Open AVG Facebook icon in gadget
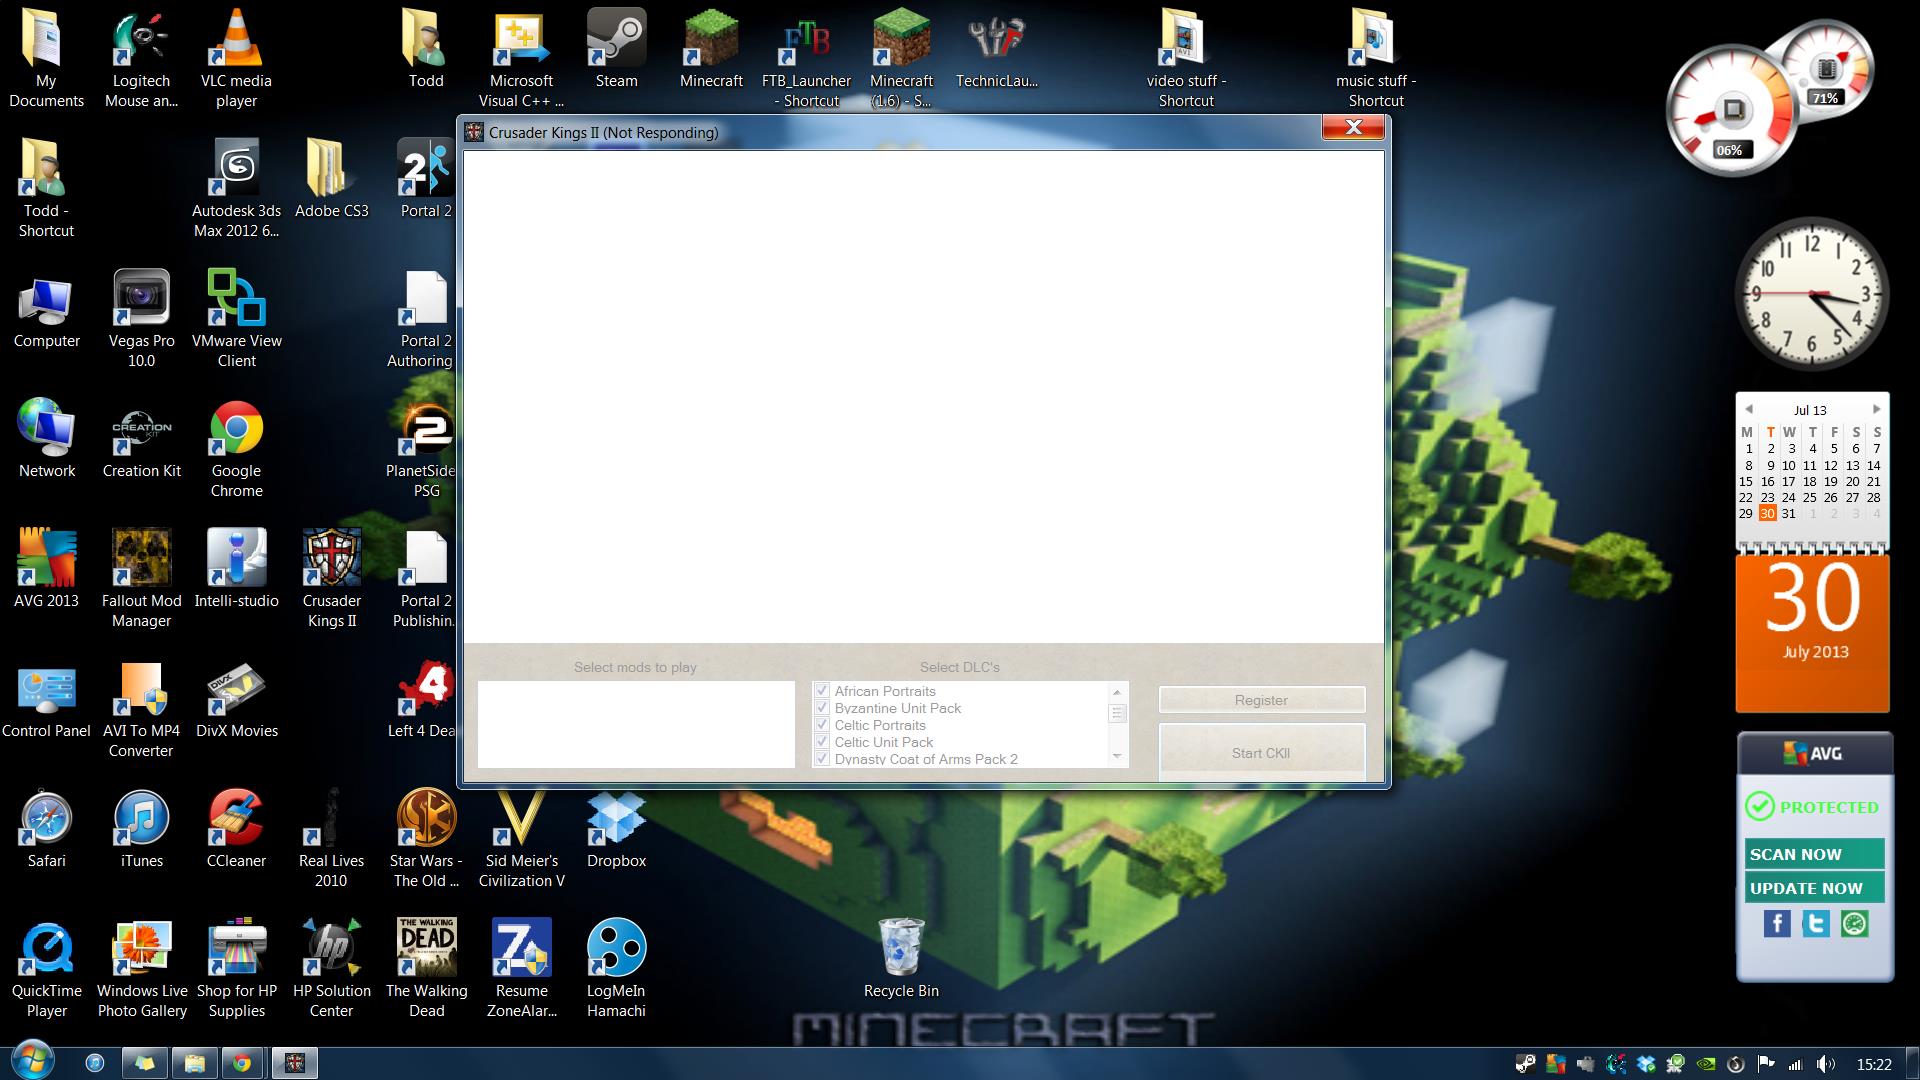 (x=1777, y=924)
